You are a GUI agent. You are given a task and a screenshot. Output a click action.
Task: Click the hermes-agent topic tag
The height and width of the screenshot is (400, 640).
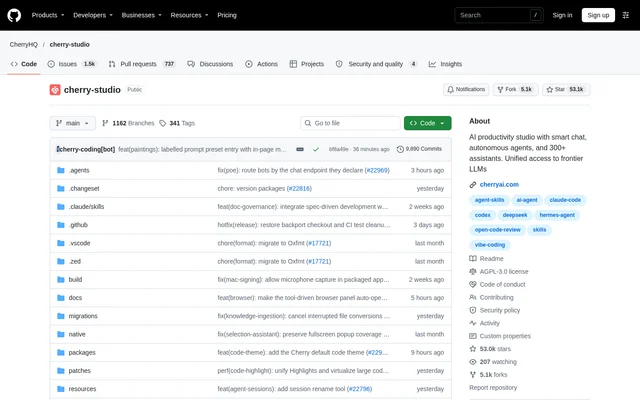pyautogui.click(x=557, y=215)
